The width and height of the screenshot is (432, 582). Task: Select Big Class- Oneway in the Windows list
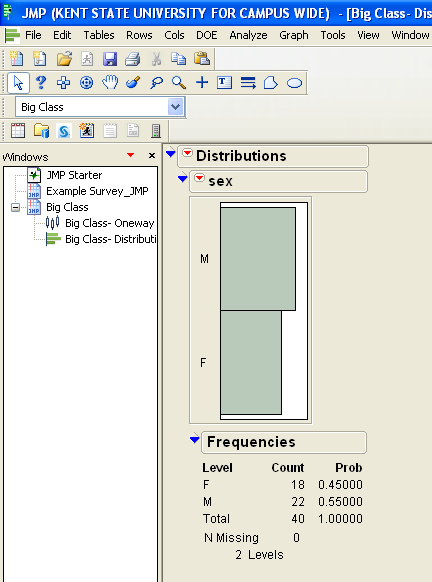109,223
